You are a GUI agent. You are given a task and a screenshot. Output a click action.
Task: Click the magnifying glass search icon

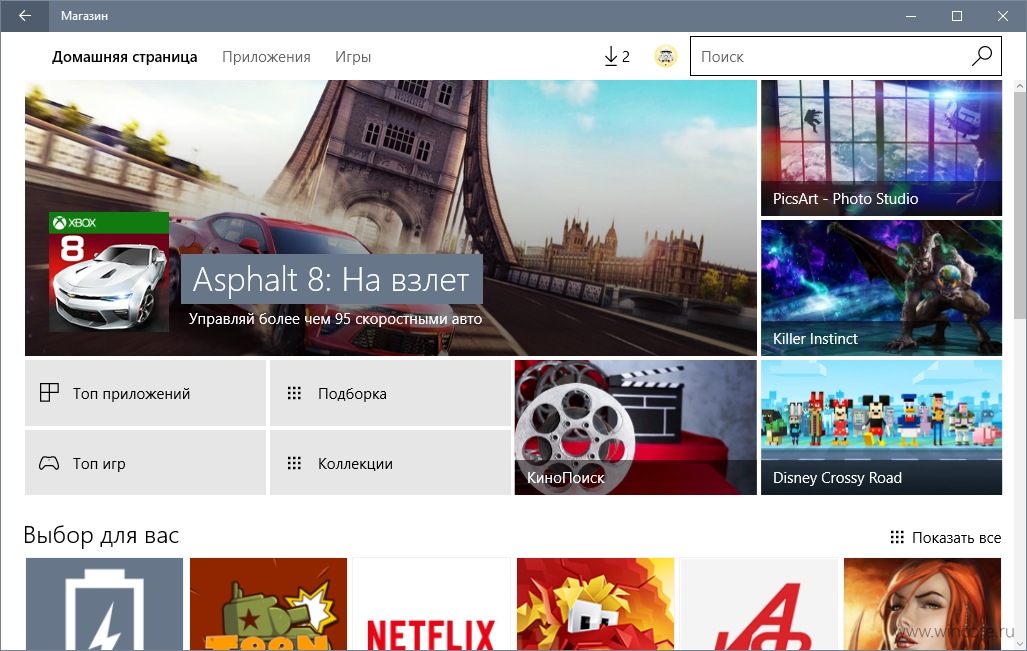981,56
